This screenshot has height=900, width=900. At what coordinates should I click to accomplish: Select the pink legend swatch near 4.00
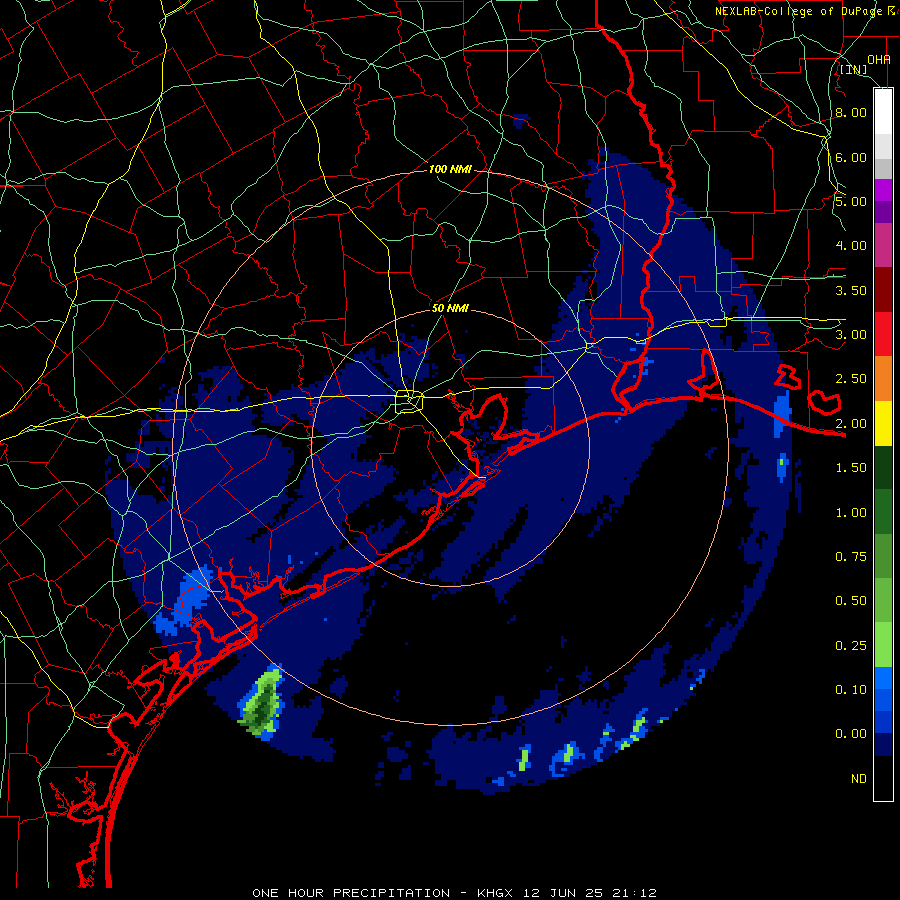pyautogui.click(x=883, y=245)
